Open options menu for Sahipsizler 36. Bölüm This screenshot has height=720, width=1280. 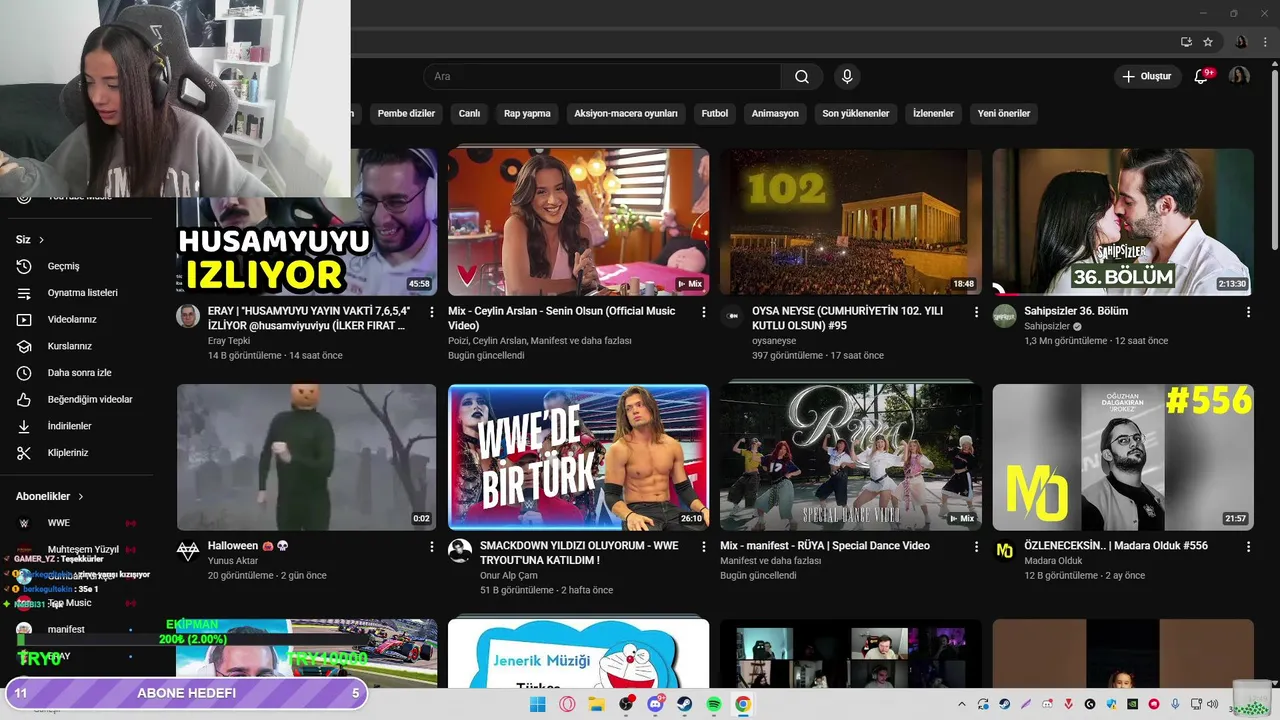click(1248, 312)
